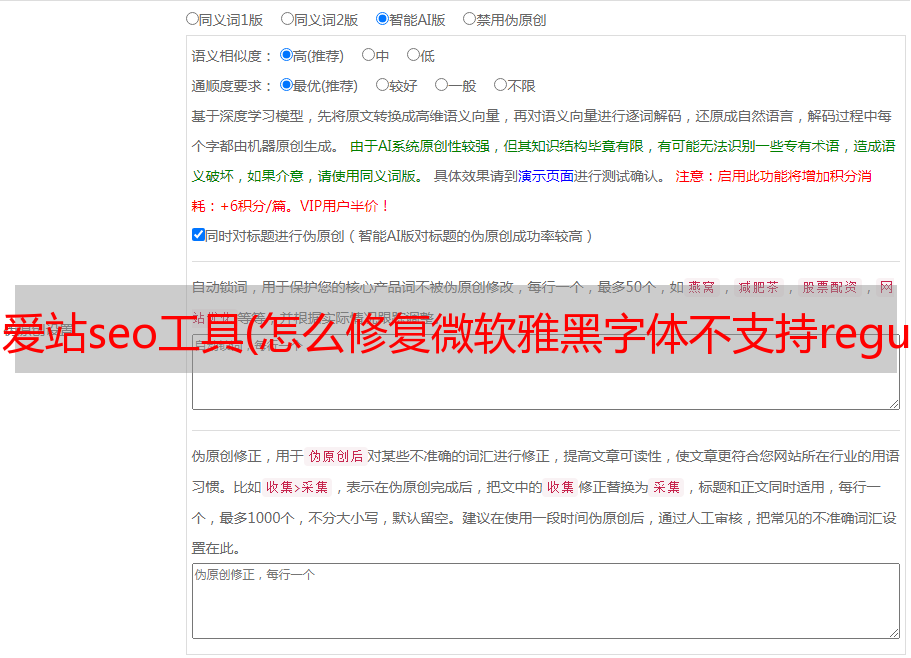The width and height of the screenshot is (911, 658).
Task: Set 语义相似度 to 低
Action: click(x=413, y=55)
